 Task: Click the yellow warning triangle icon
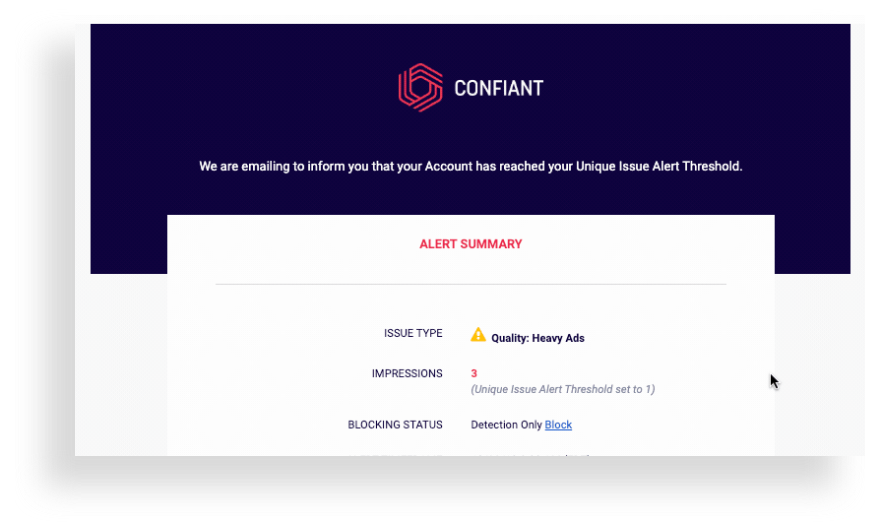click(x=478, y=335)
